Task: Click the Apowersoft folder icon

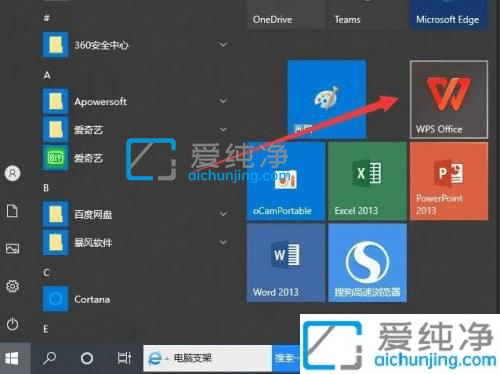Action: point(56,101)
